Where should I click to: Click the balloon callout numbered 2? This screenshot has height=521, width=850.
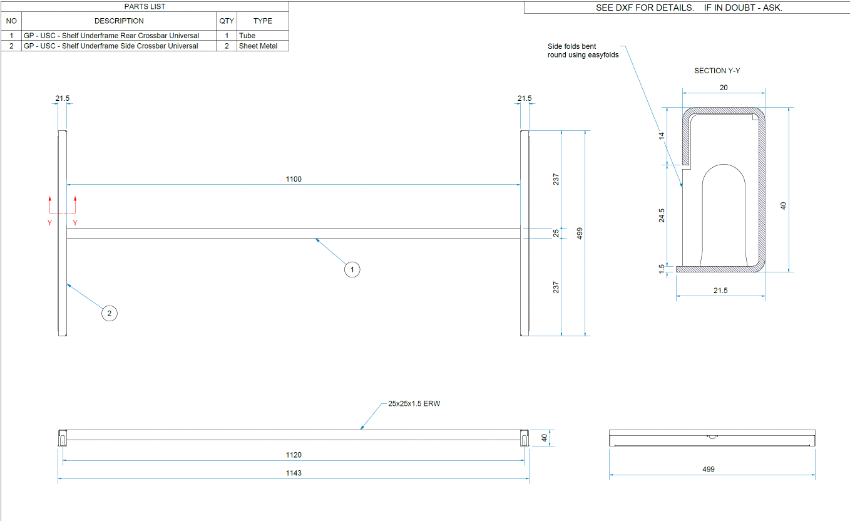click(x=110, y=313)
